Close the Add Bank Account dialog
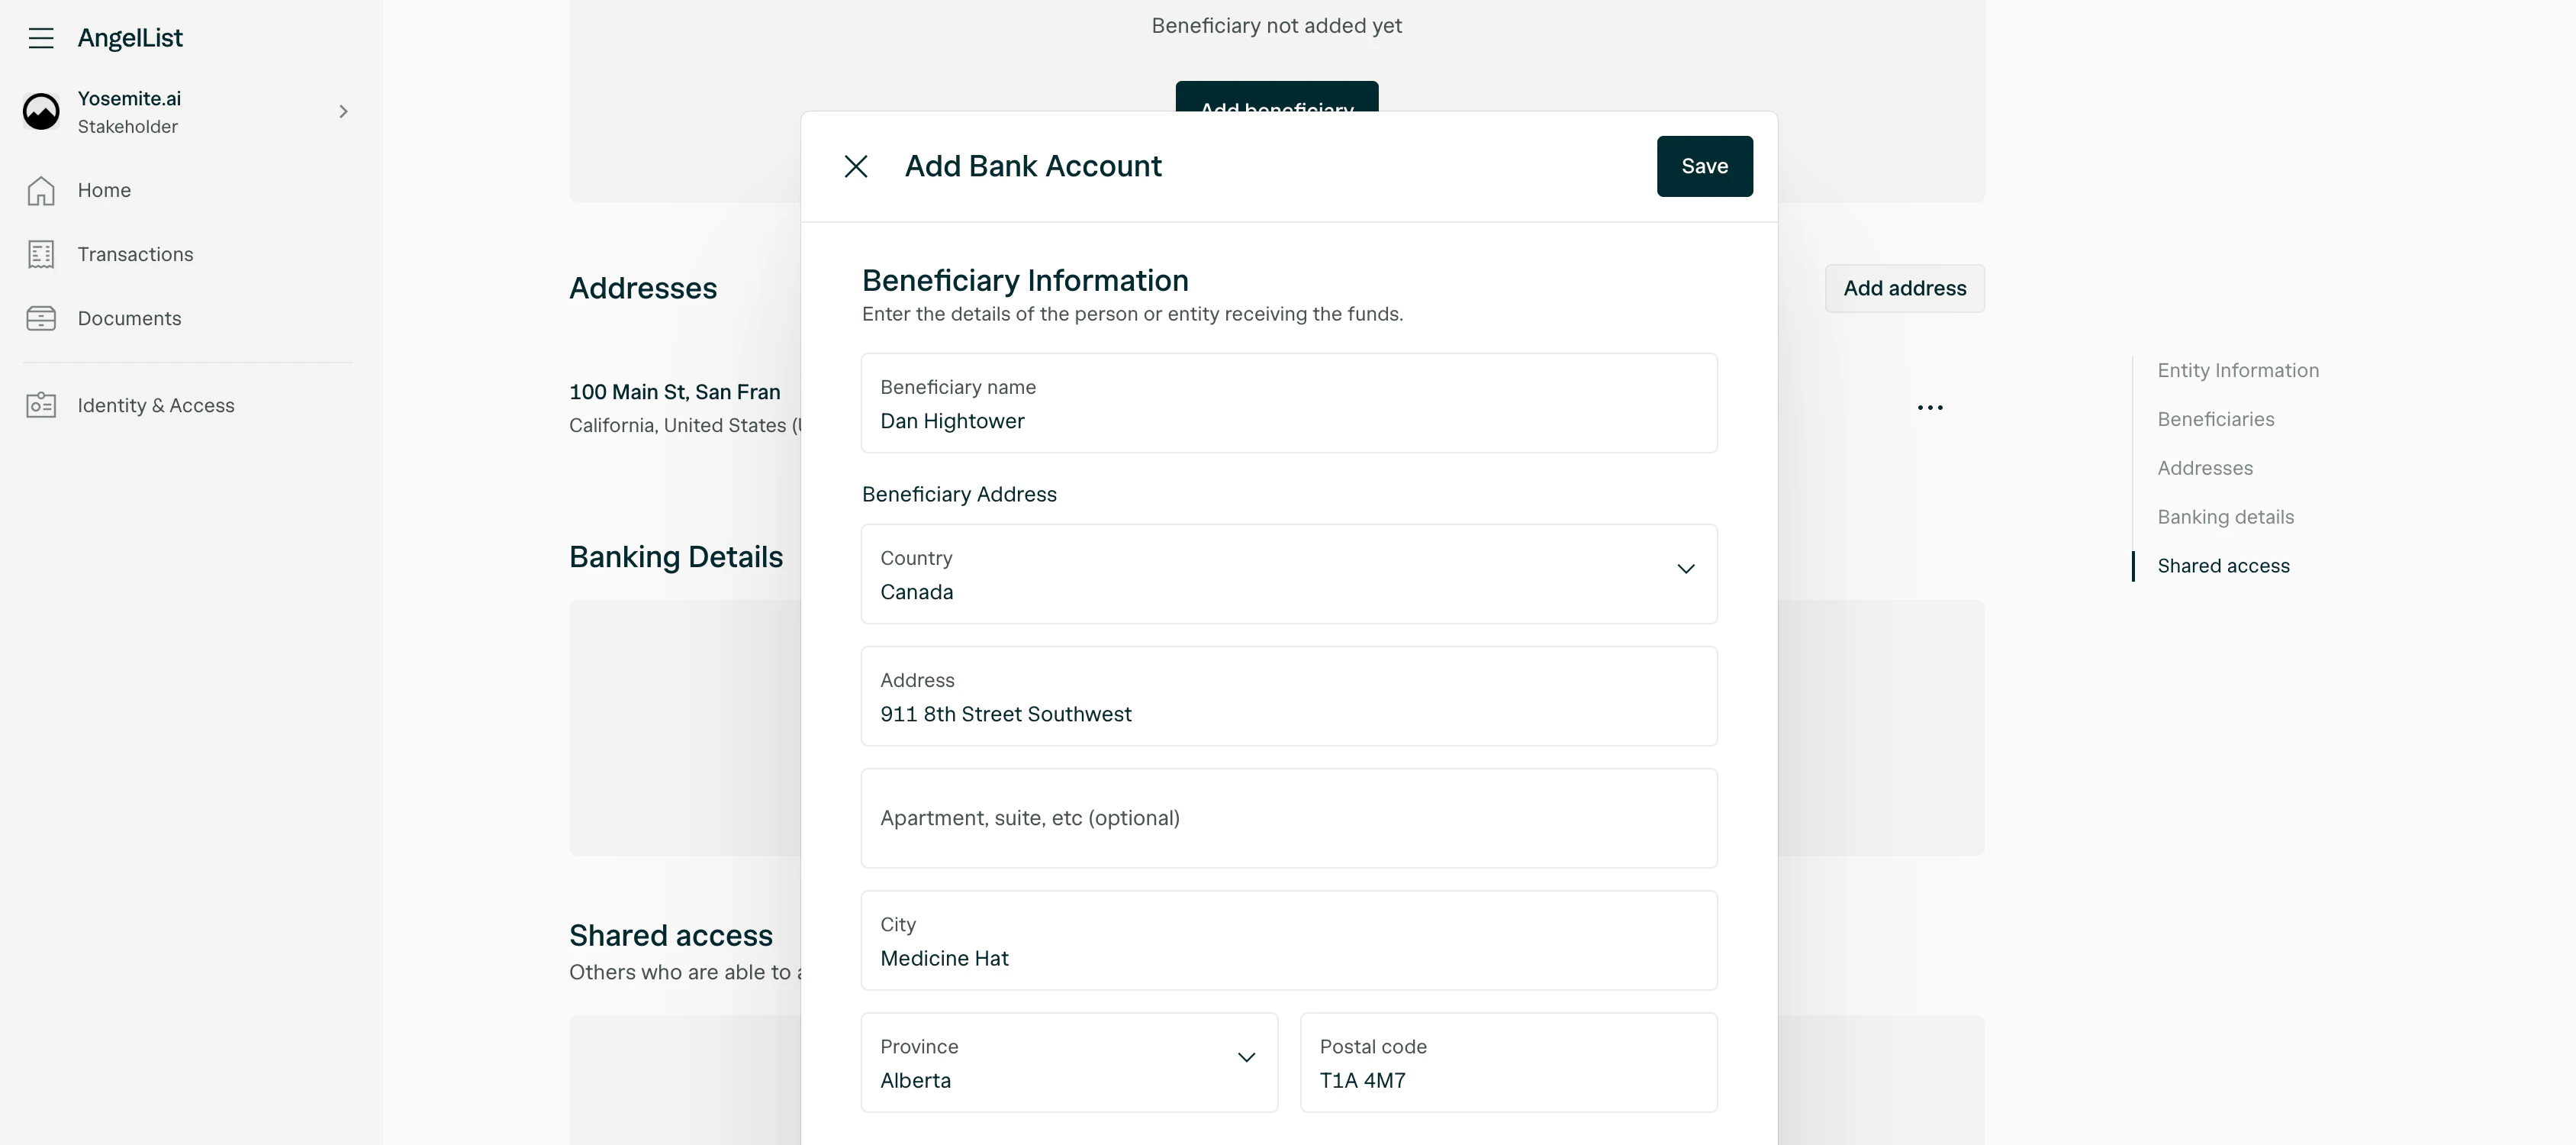 pos(856,166)
